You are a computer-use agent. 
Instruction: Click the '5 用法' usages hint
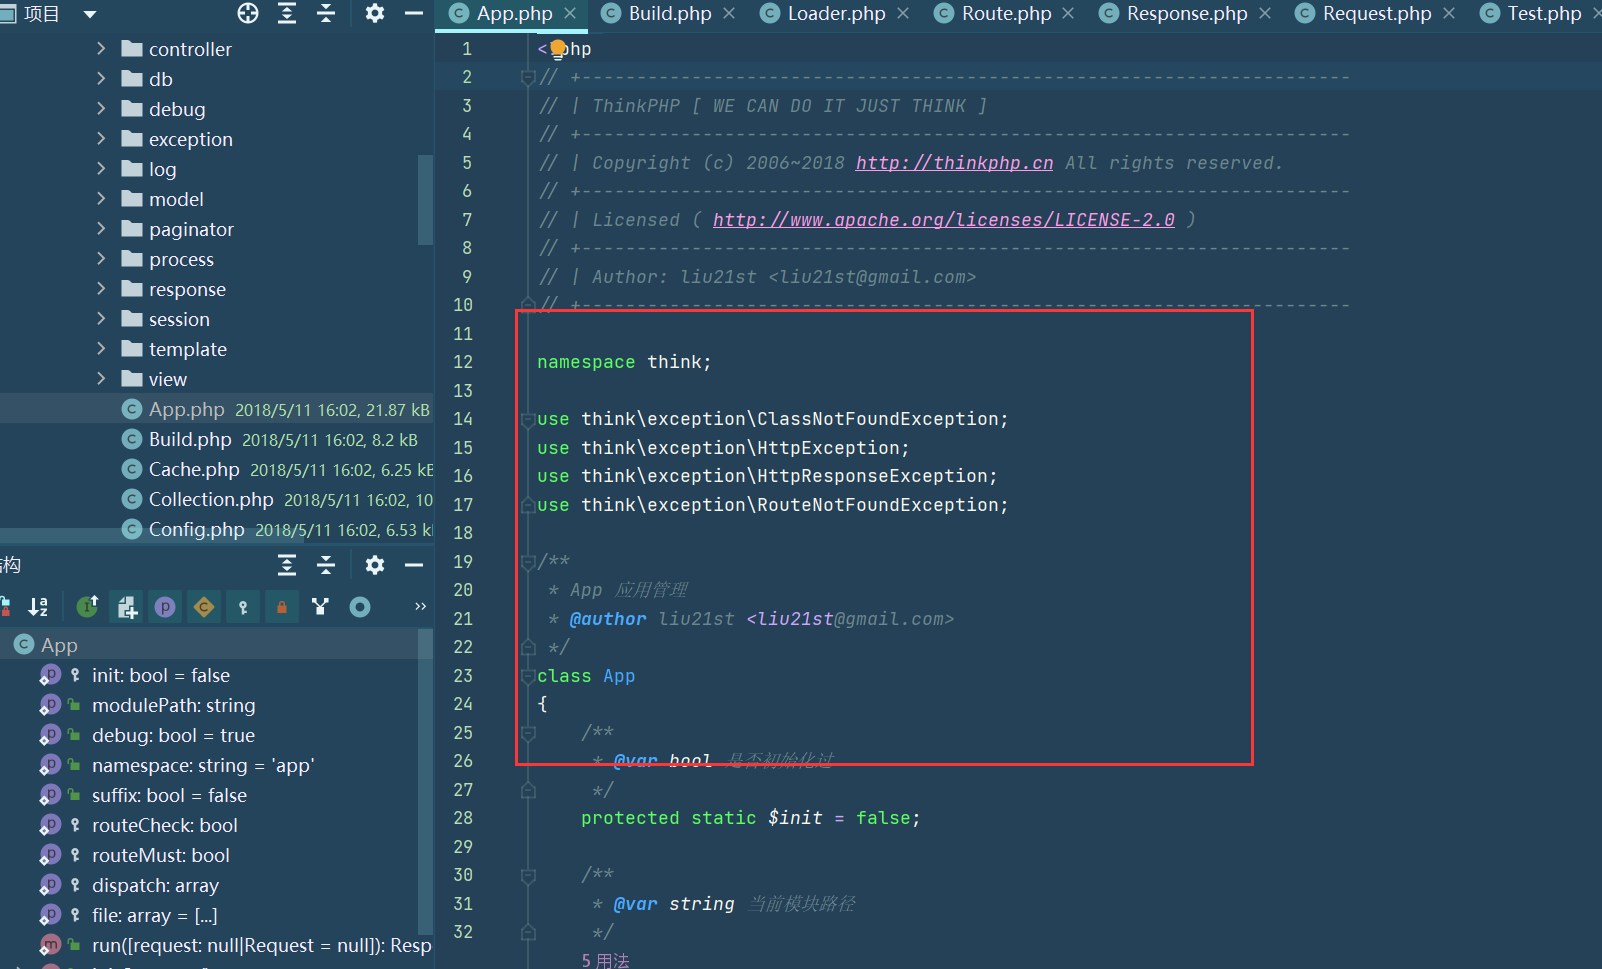(605, 960)
